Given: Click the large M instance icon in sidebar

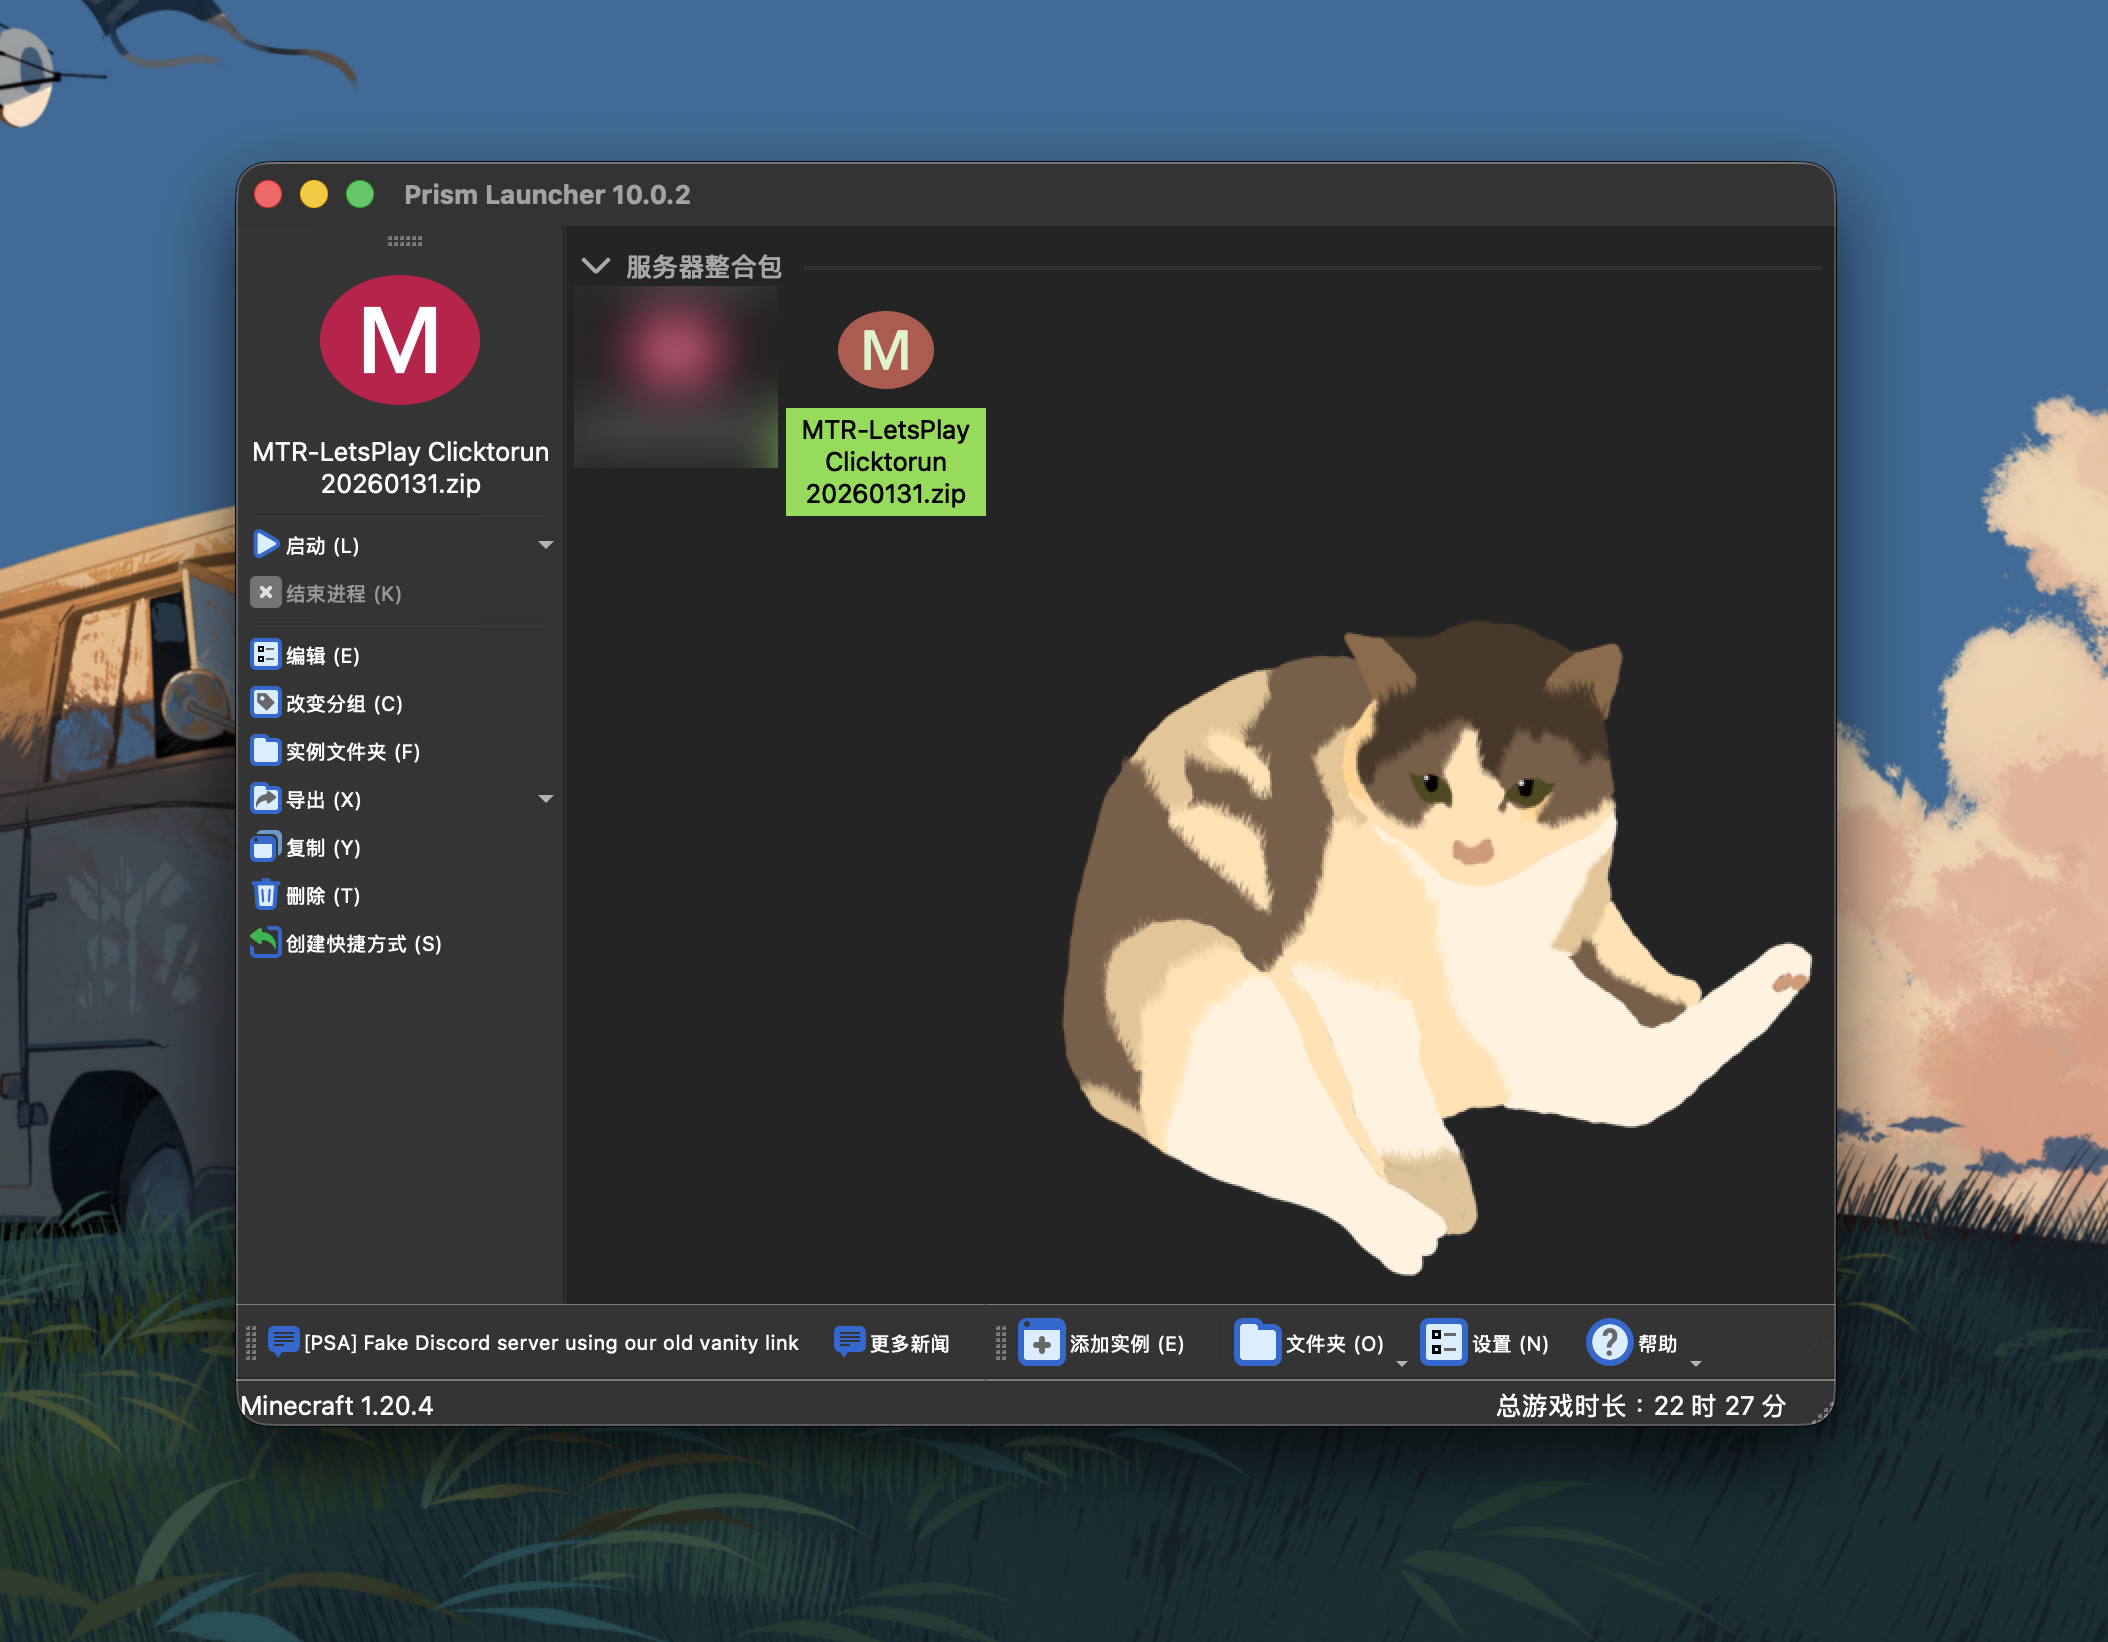Looking at the screenshot, I should pyautogui.click(x=400, y=341).
